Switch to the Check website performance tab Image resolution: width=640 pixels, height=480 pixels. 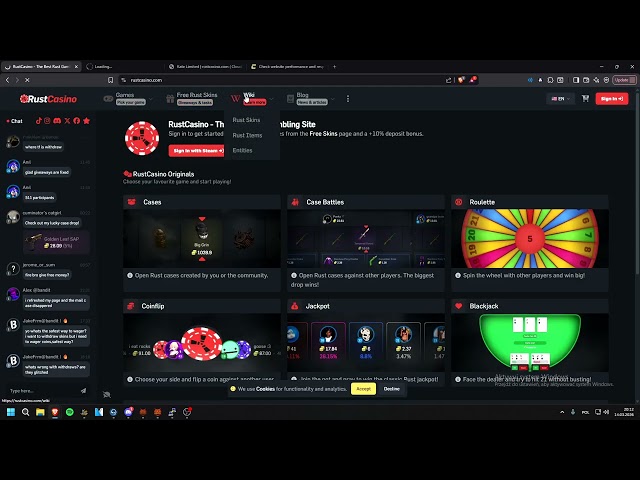pos(287,67)
